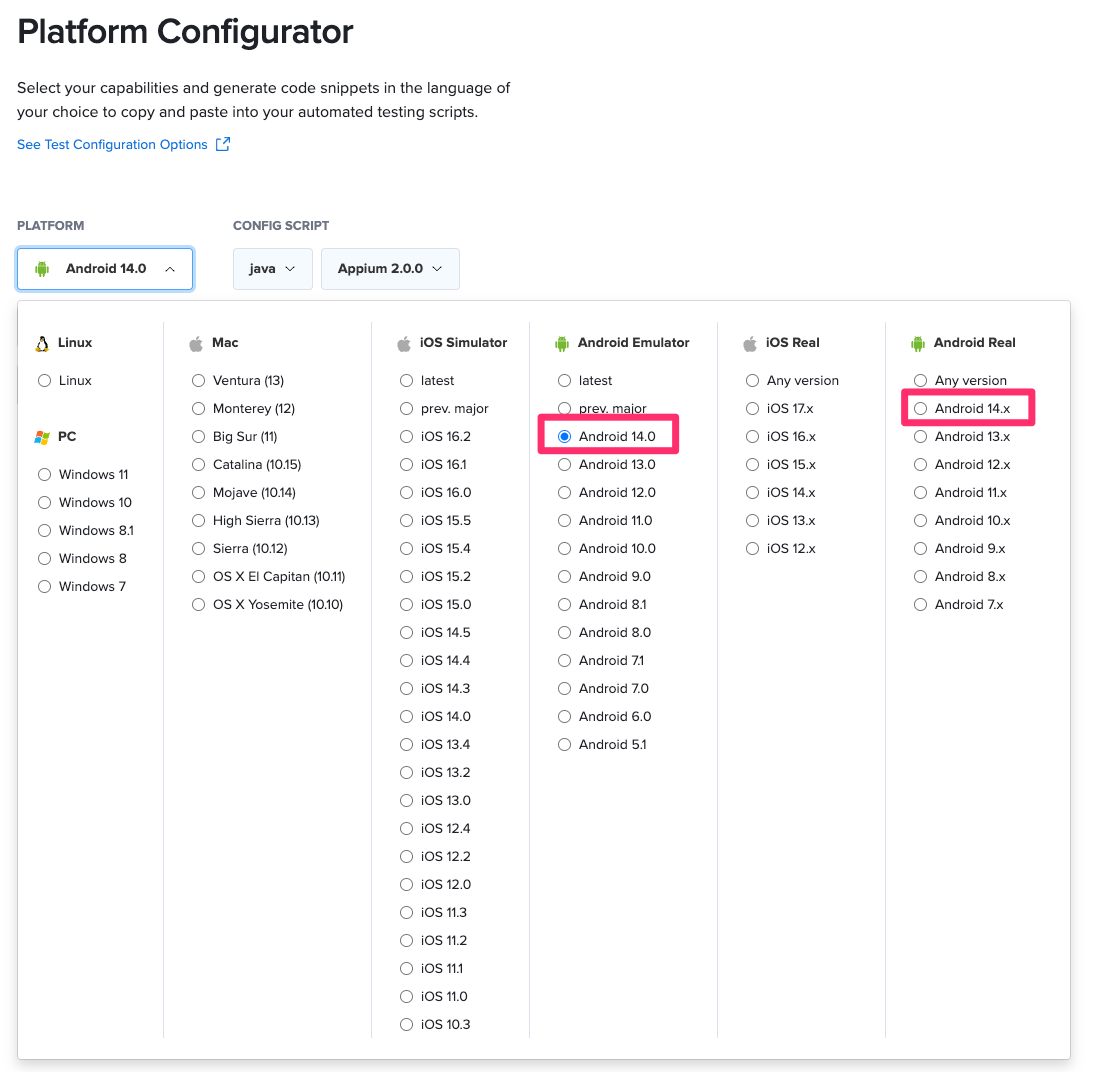Screen dimensions: 1100x1079
Task: Choose iOS 12.x real device
Action: (x=752, y=549)
